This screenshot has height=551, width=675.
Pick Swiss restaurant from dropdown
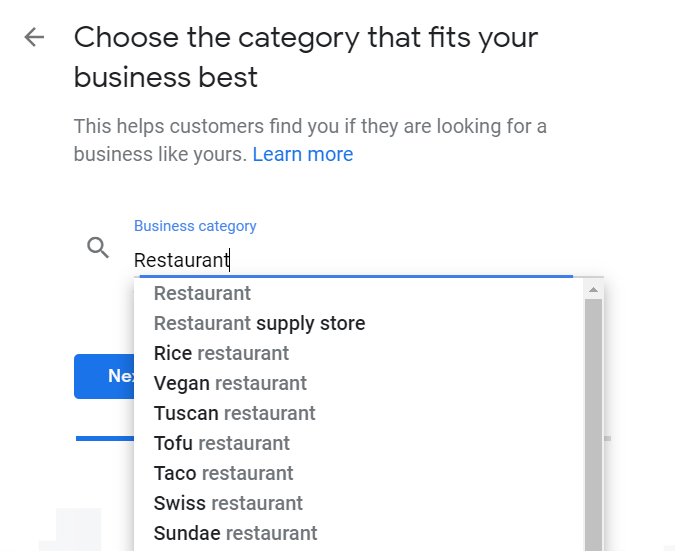pos(228,503)
